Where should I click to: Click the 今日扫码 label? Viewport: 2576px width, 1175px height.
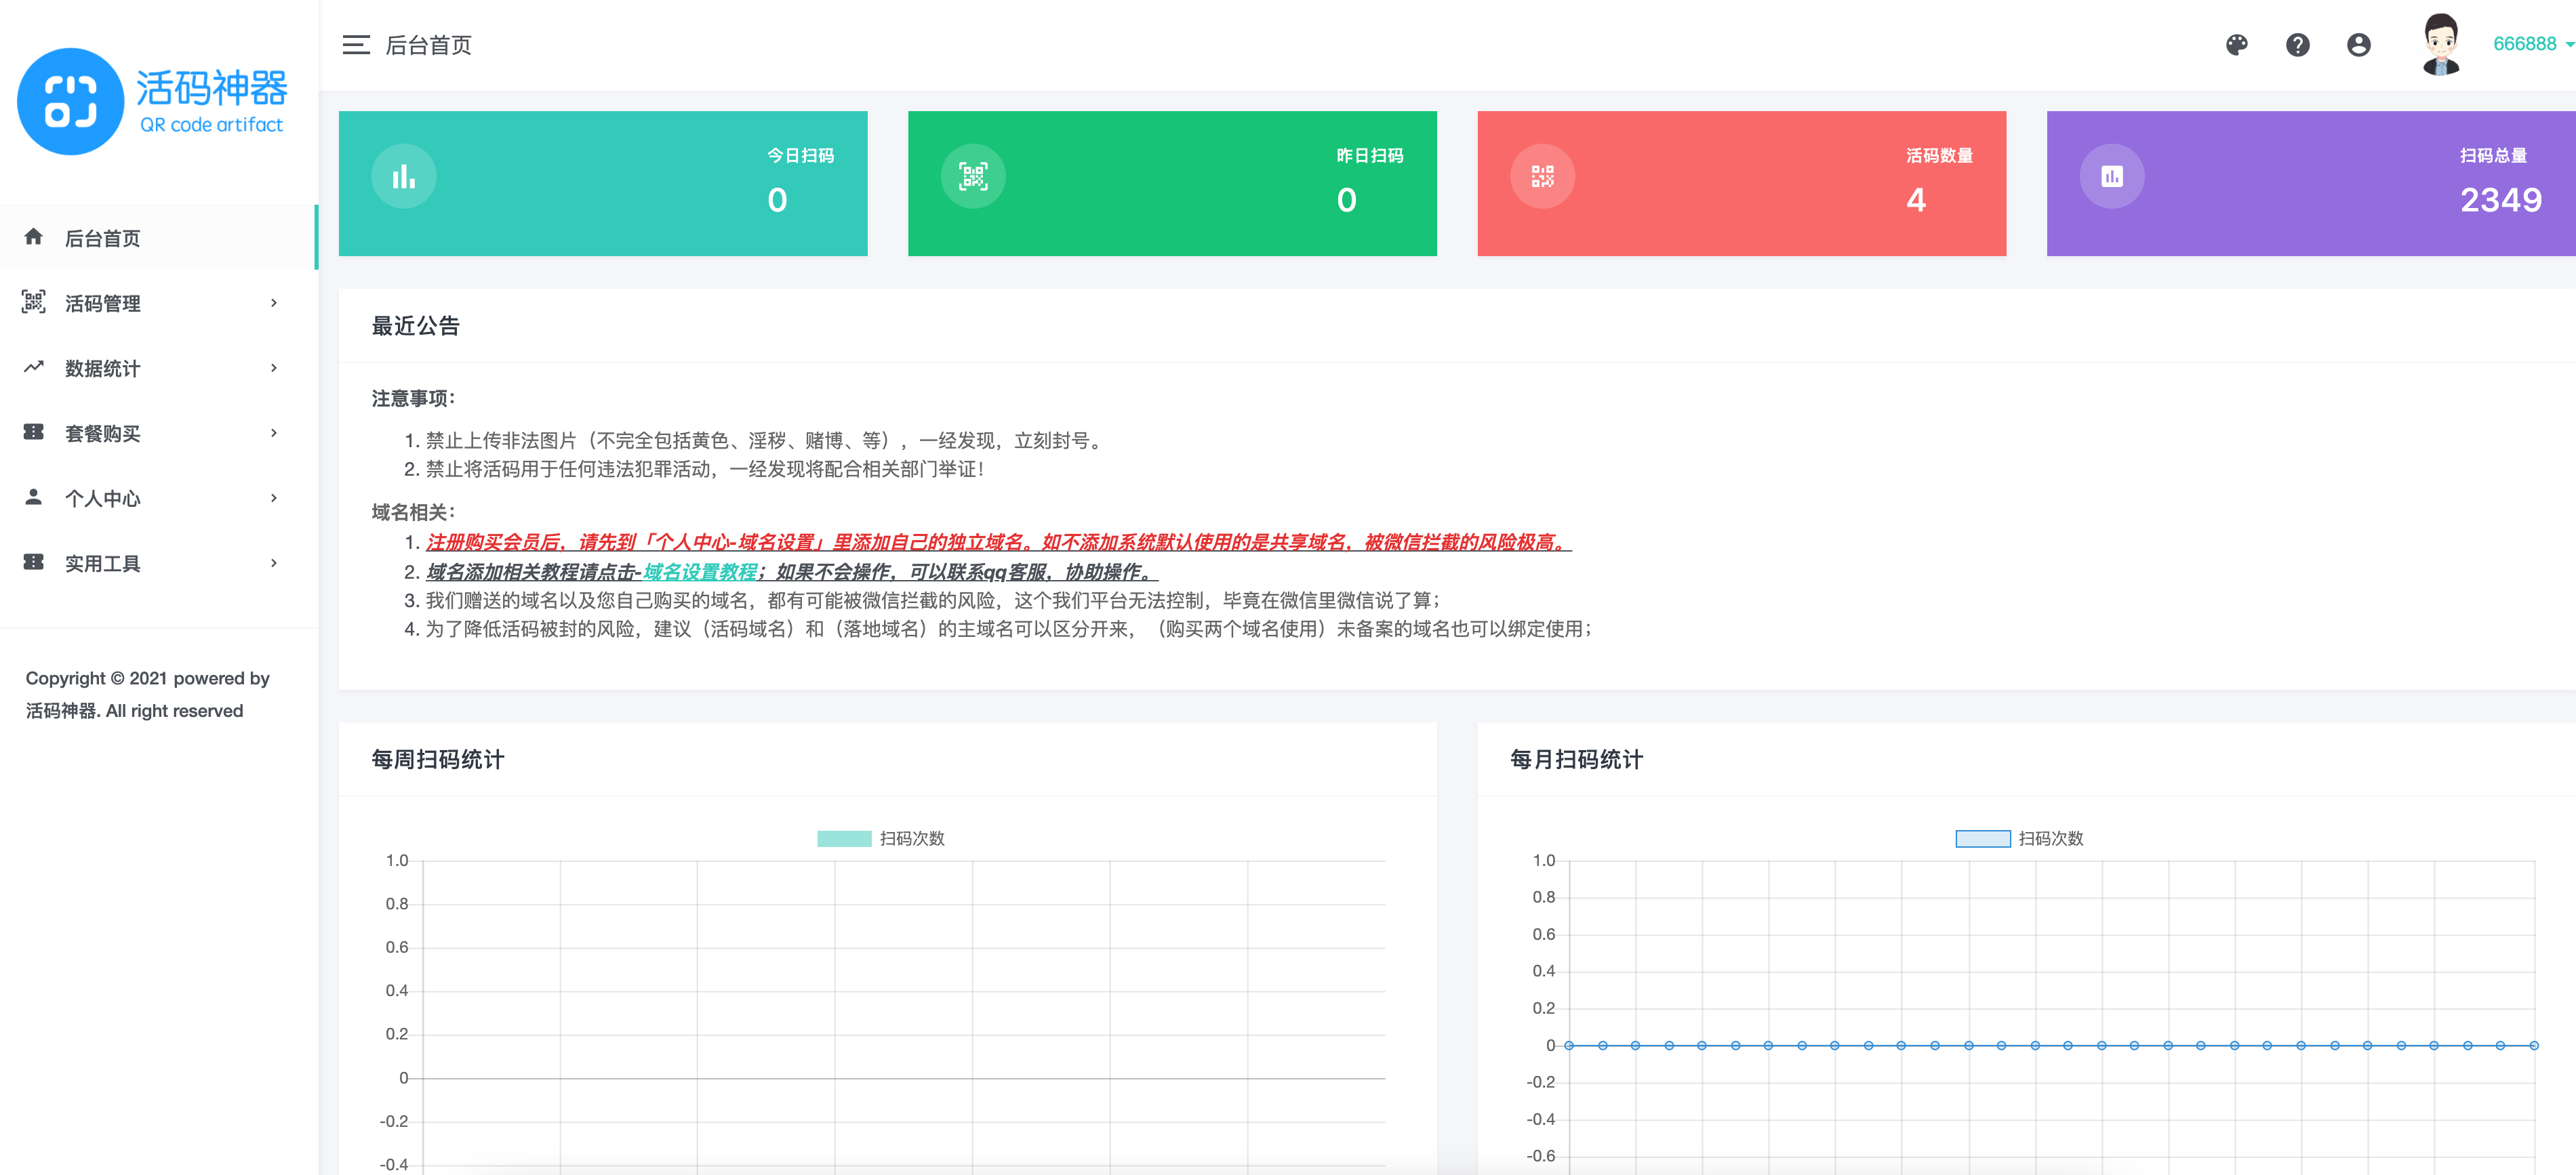click(800, 156)
